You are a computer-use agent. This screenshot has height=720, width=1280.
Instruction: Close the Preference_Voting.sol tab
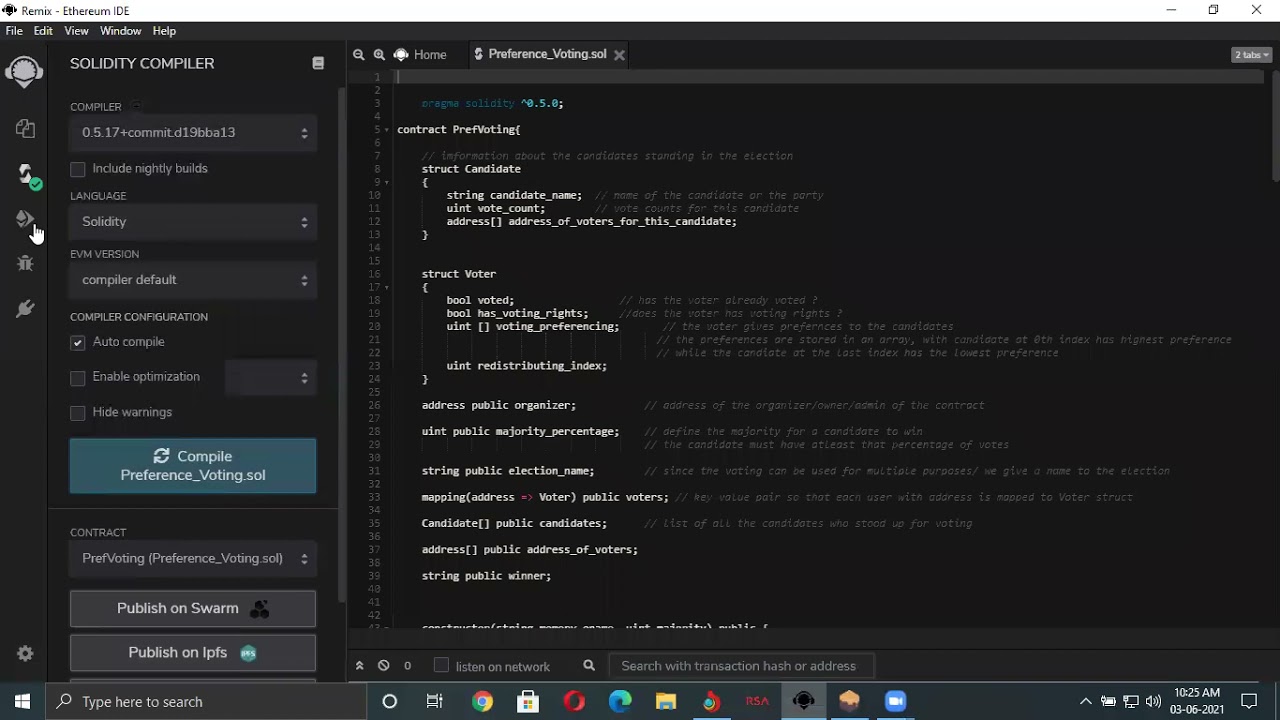click(619, 55)
